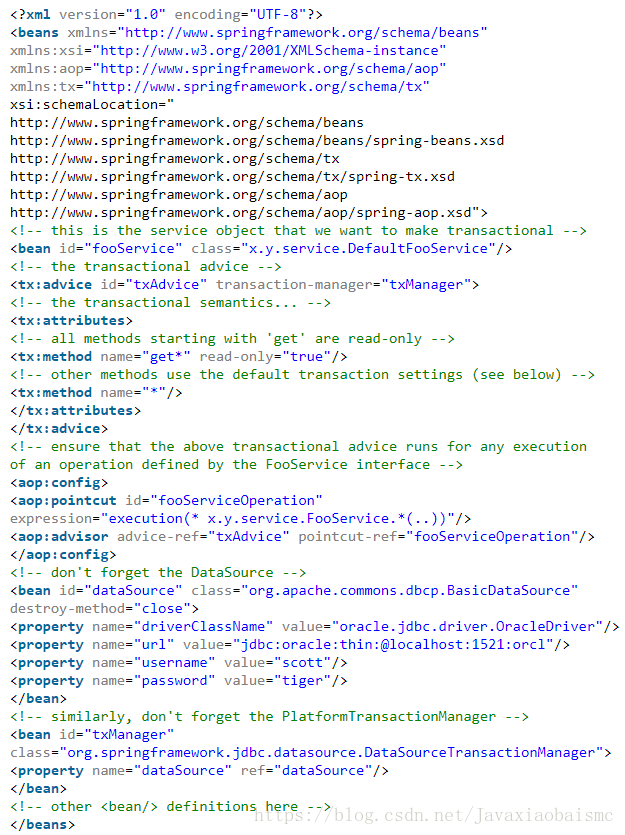Click the comment line 'ensure that the above transactional advice'
Viewport: 625px width, 835px height.
(298, 446)
